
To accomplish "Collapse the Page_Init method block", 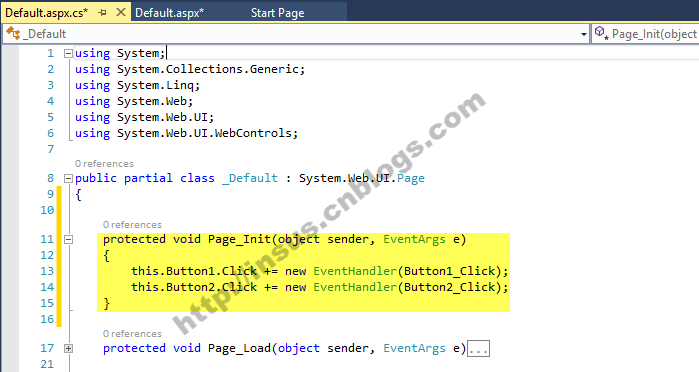I will [x=68, y=240].
